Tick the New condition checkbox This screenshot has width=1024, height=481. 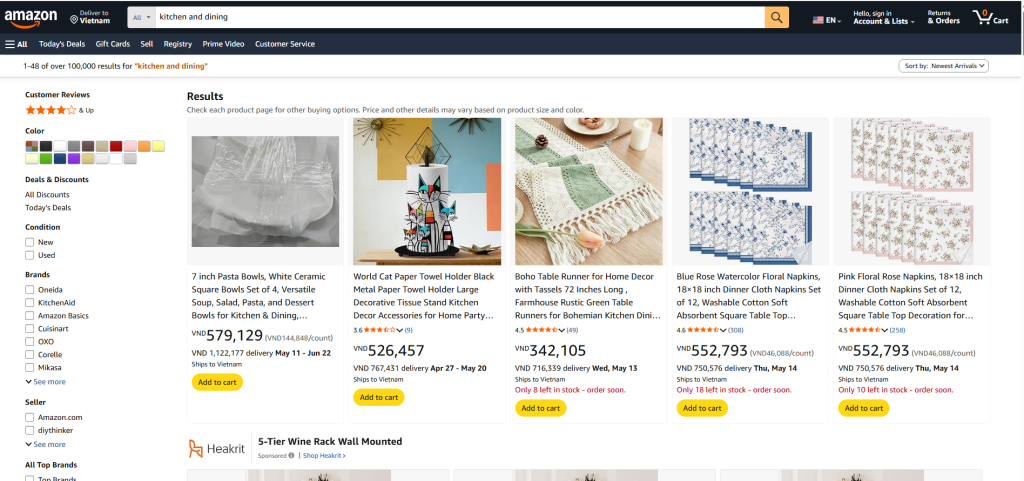29,242
